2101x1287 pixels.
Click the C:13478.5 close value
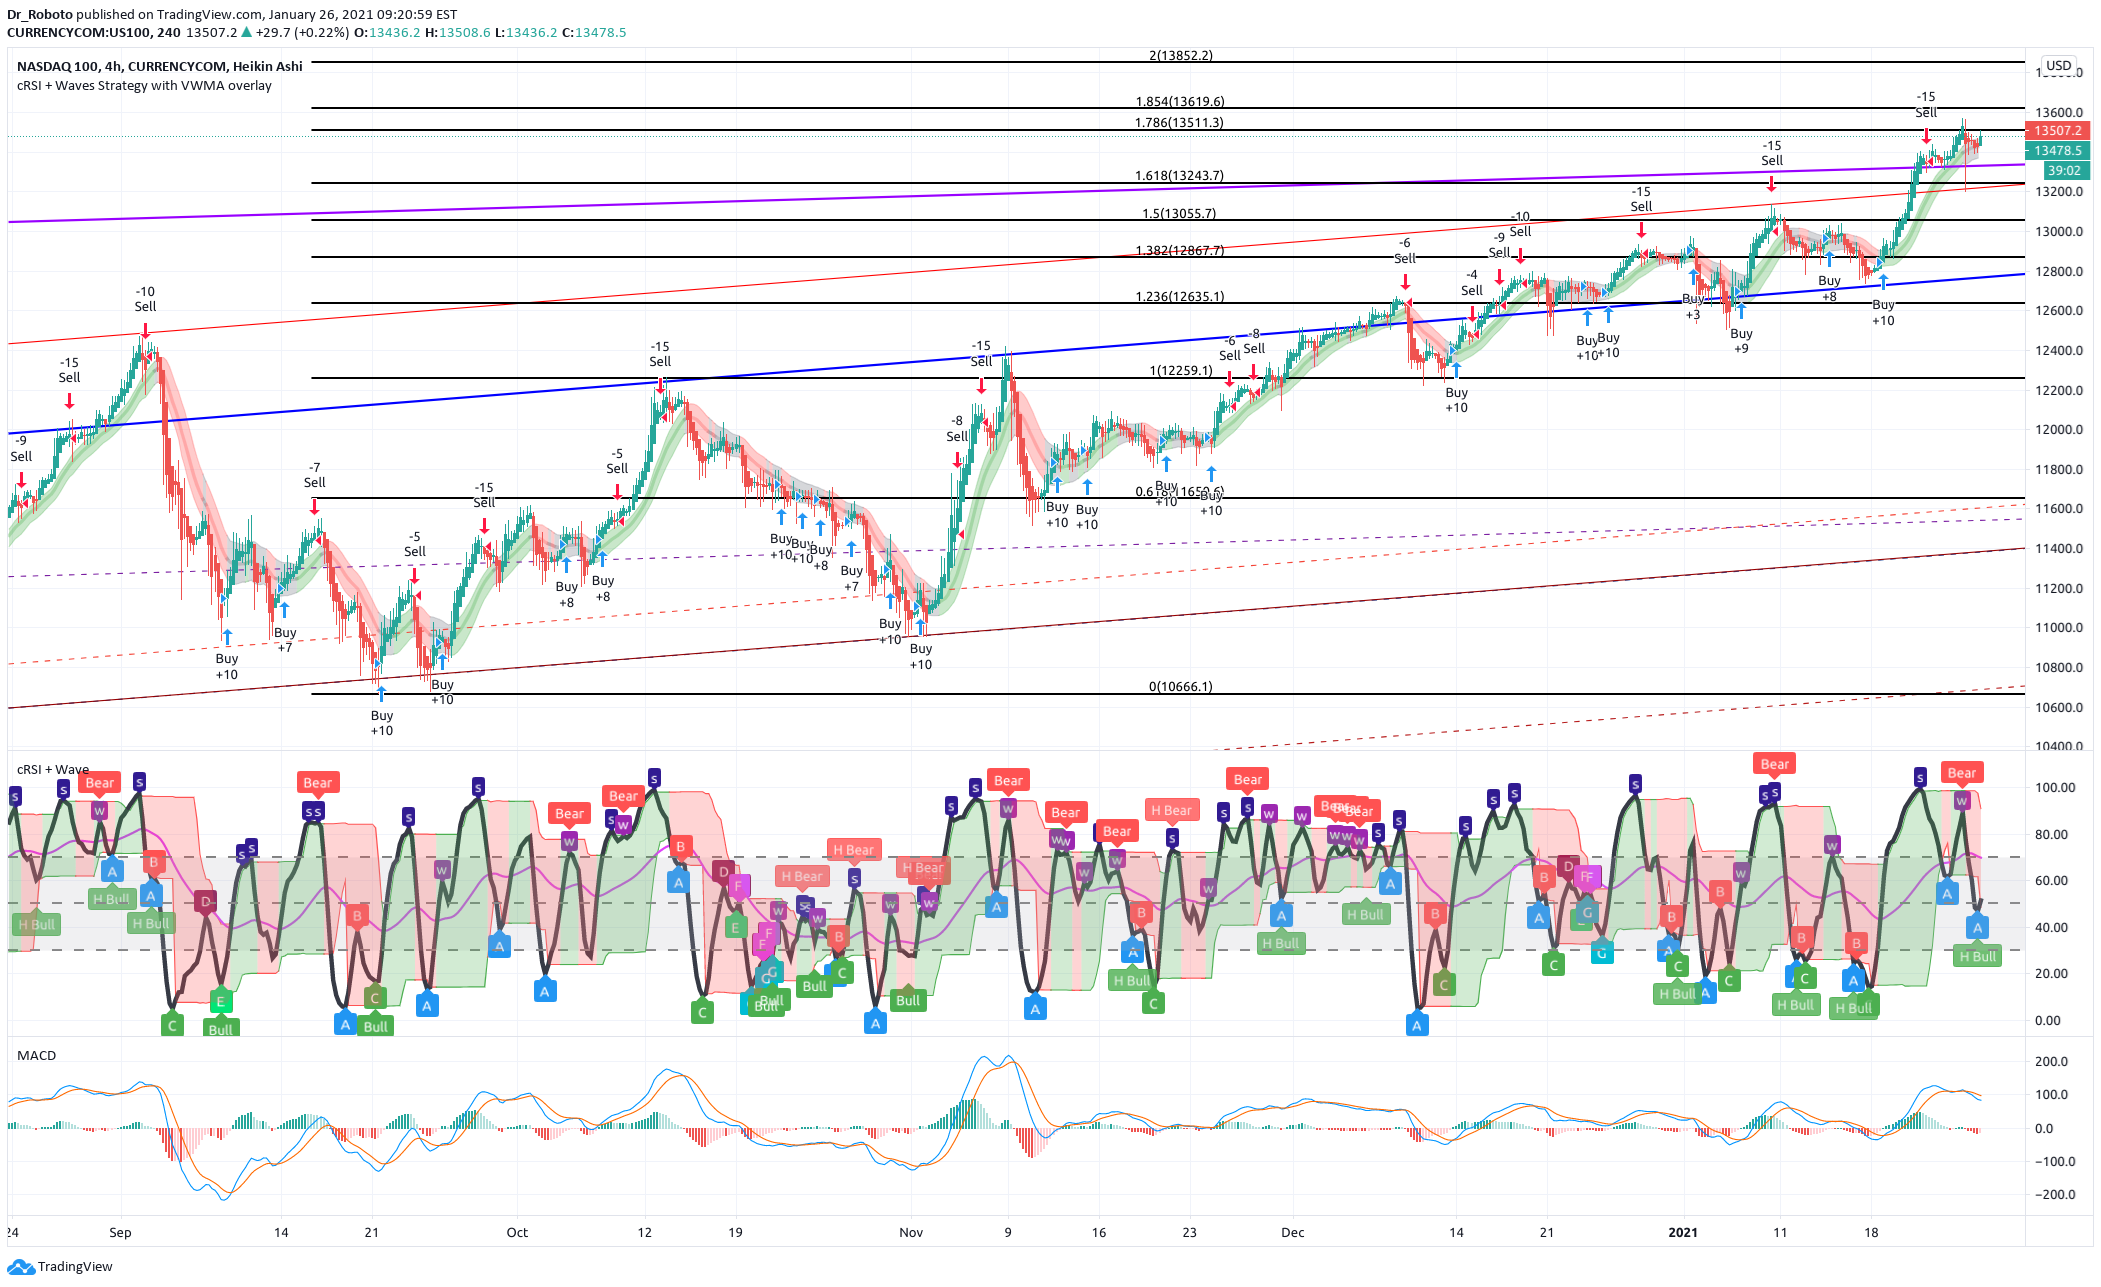pyautogui.click(x=594, y=32)
